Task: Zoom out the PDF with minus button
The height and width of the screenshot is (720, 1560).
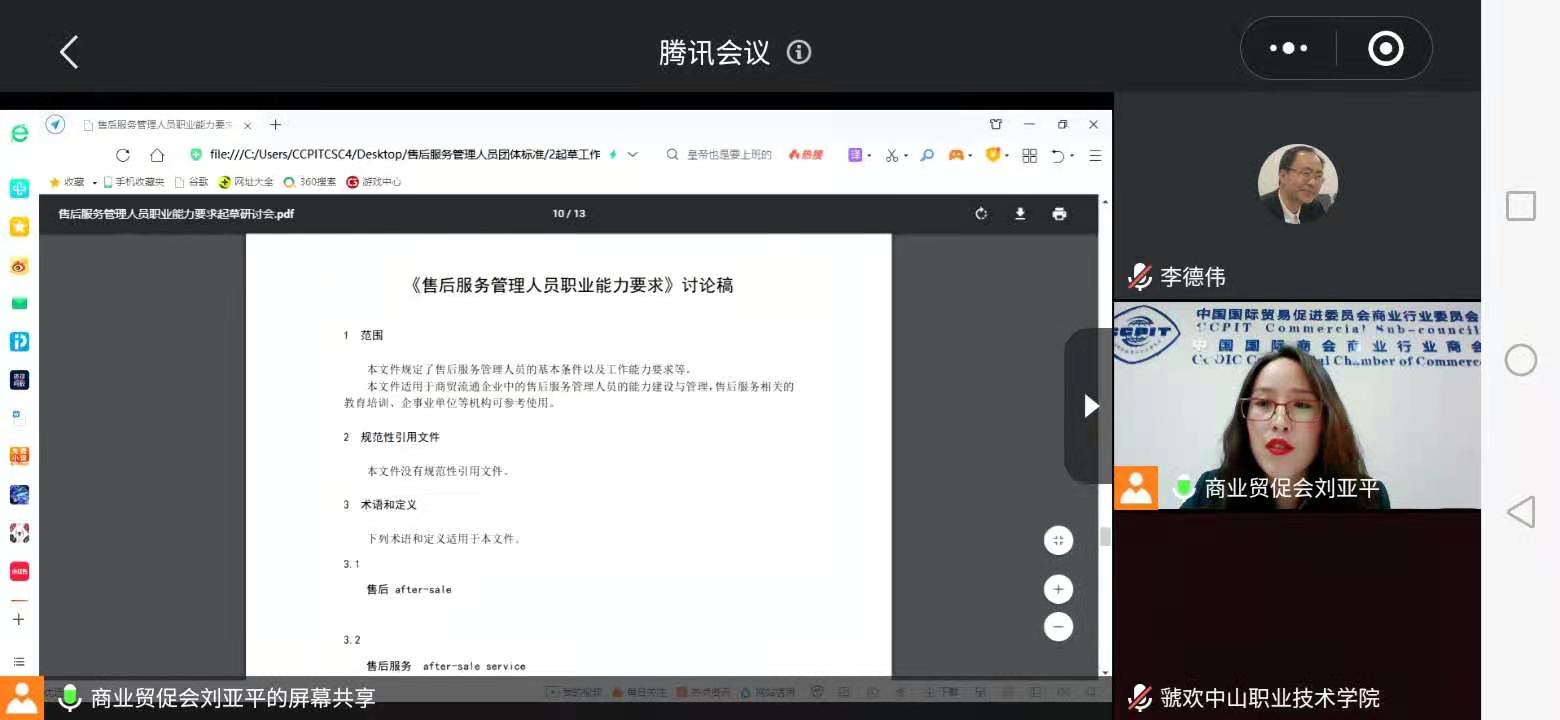Action: click(1058, 627)
